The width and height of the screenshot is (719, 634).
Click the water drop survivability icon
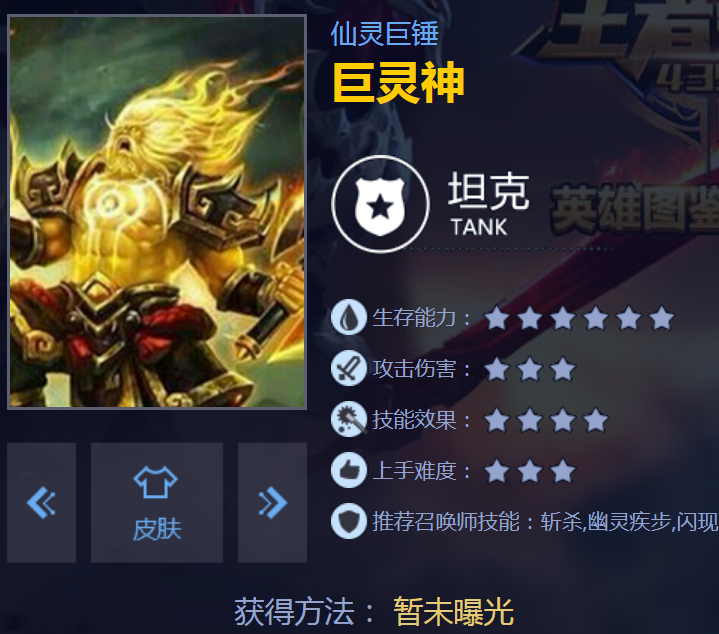pyautogui.click(x=348, y=317)
